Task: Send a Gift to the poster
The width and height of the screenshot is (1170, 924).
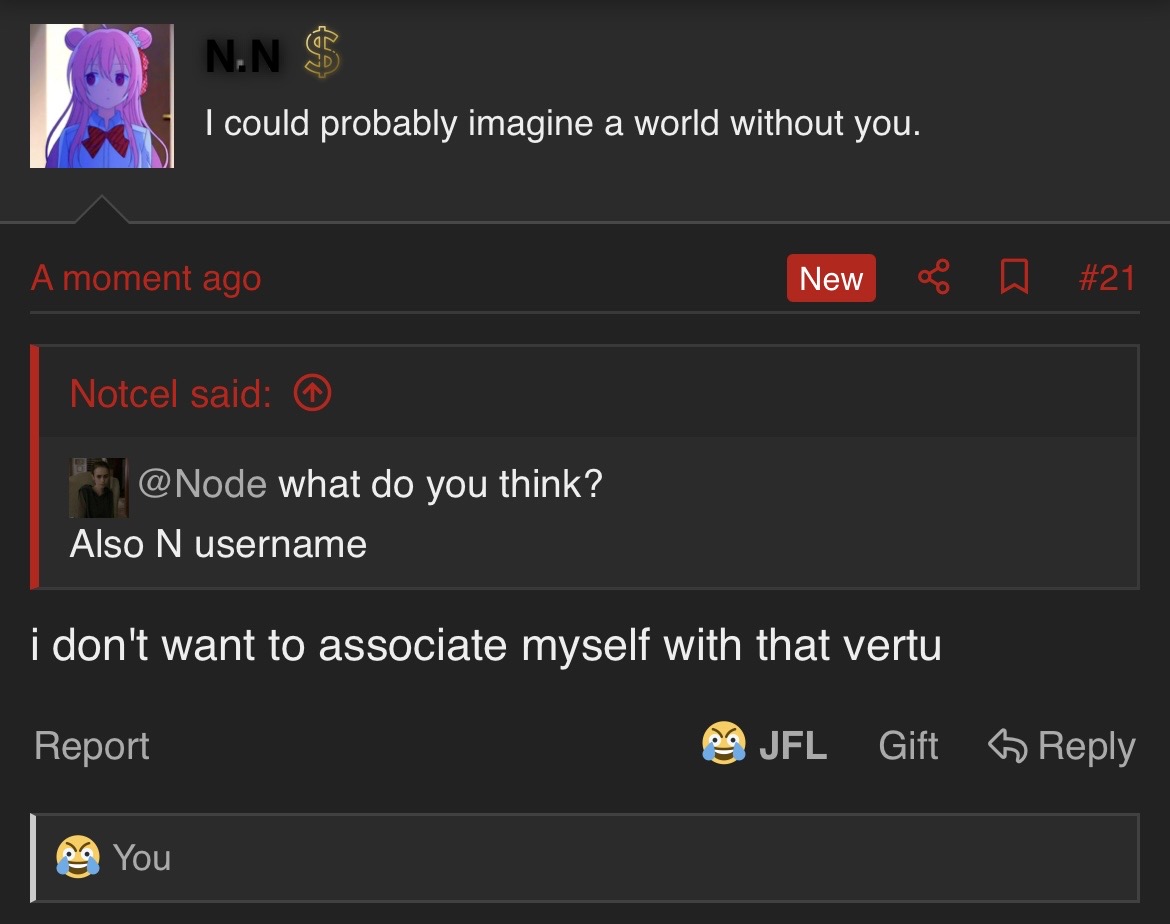Action: (908, 746)
